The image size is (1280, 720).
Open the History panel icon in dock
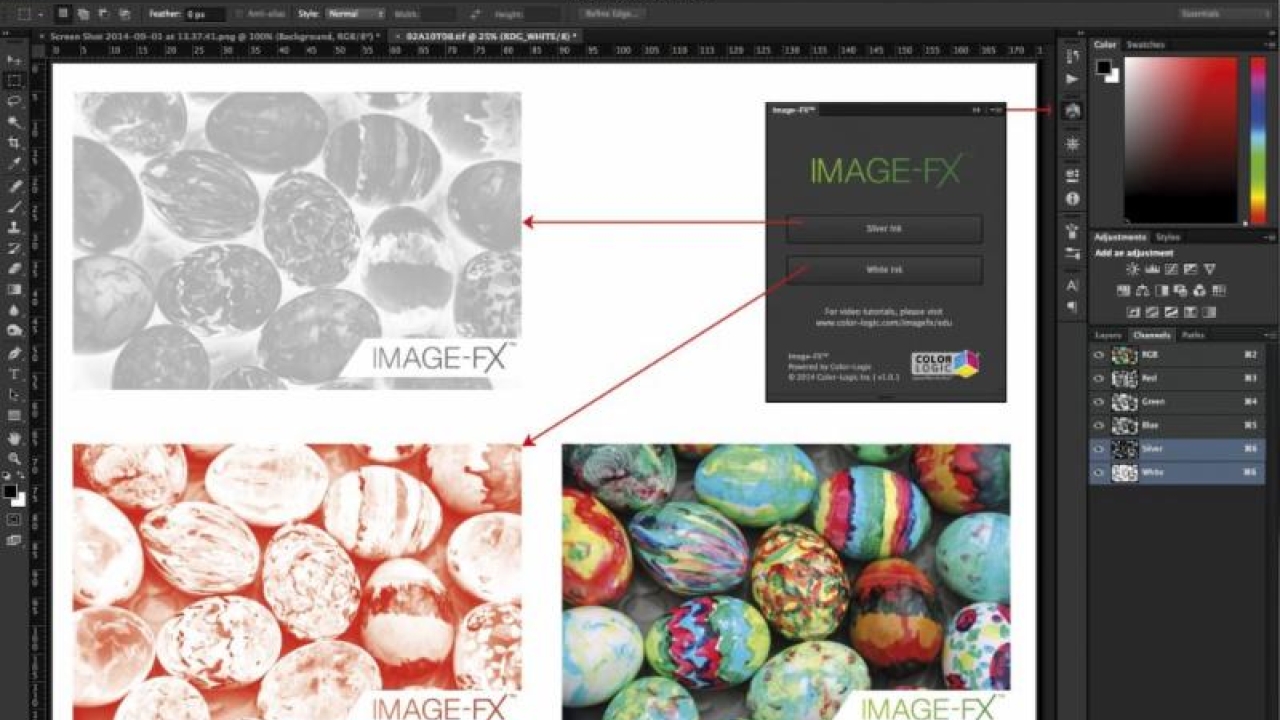click(1073, 56)
